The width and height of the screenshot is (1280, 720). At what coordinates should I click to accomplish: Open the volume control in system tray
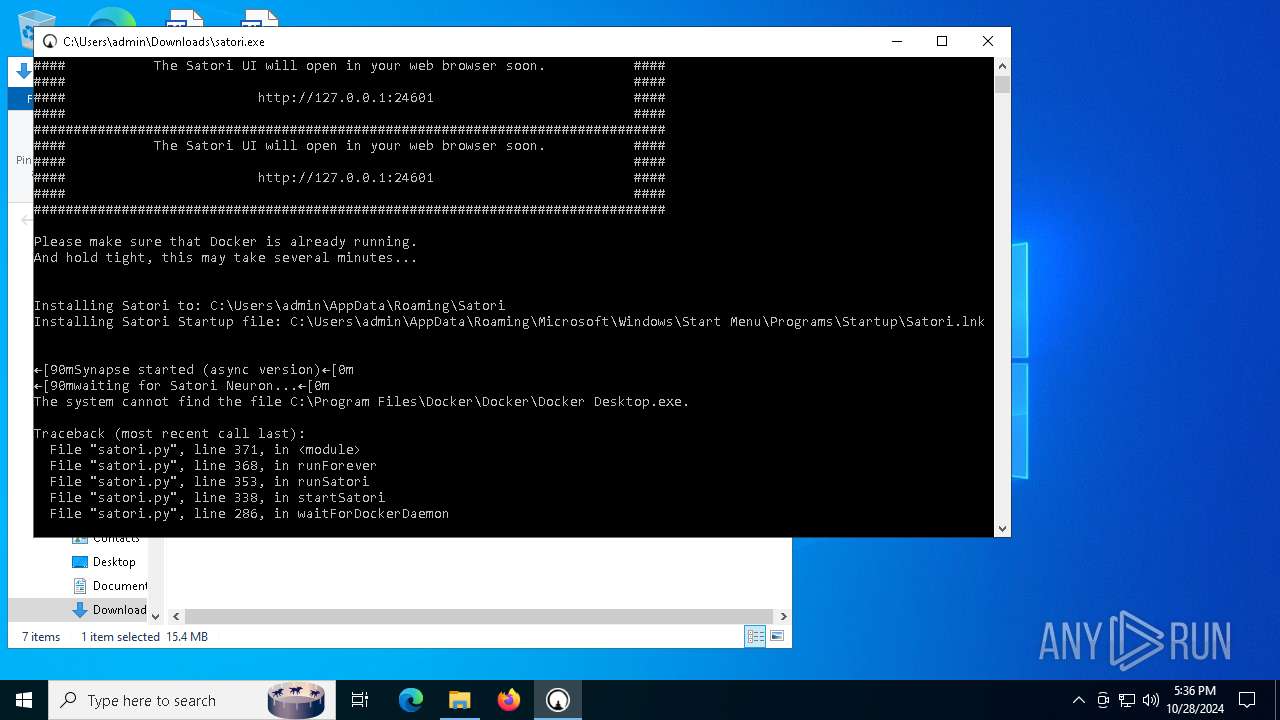point(1151,701)
